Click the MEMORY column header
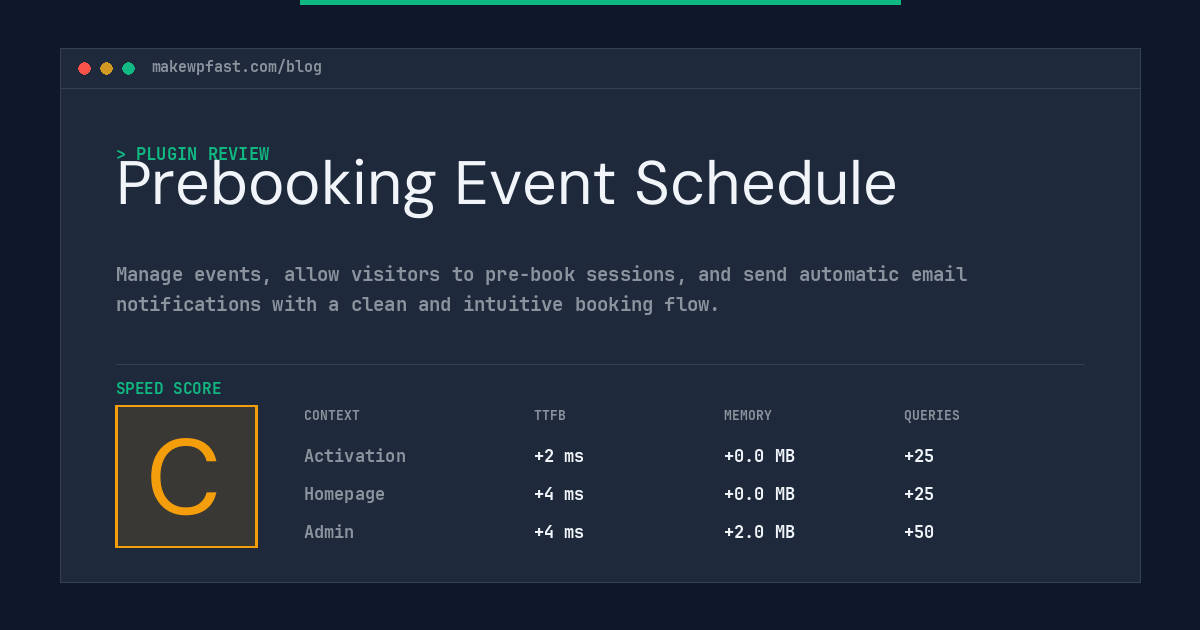Image resolution: width=1200 pixels, height=630 pixels. click(x=748, y=416)
